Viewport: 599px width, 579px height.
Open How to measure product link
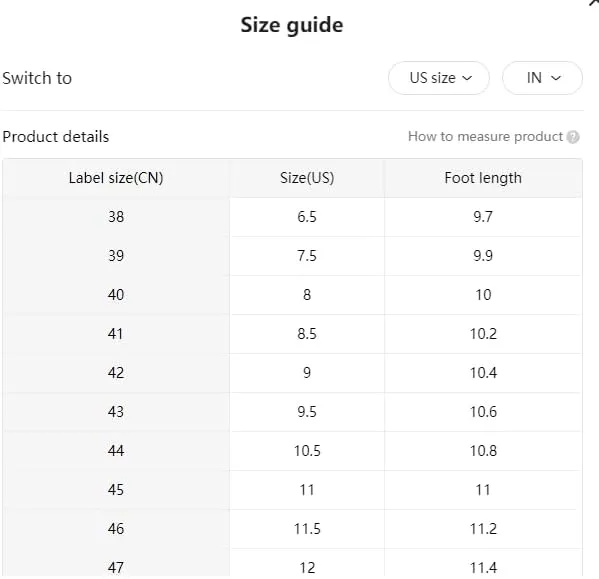pos(486,136)
